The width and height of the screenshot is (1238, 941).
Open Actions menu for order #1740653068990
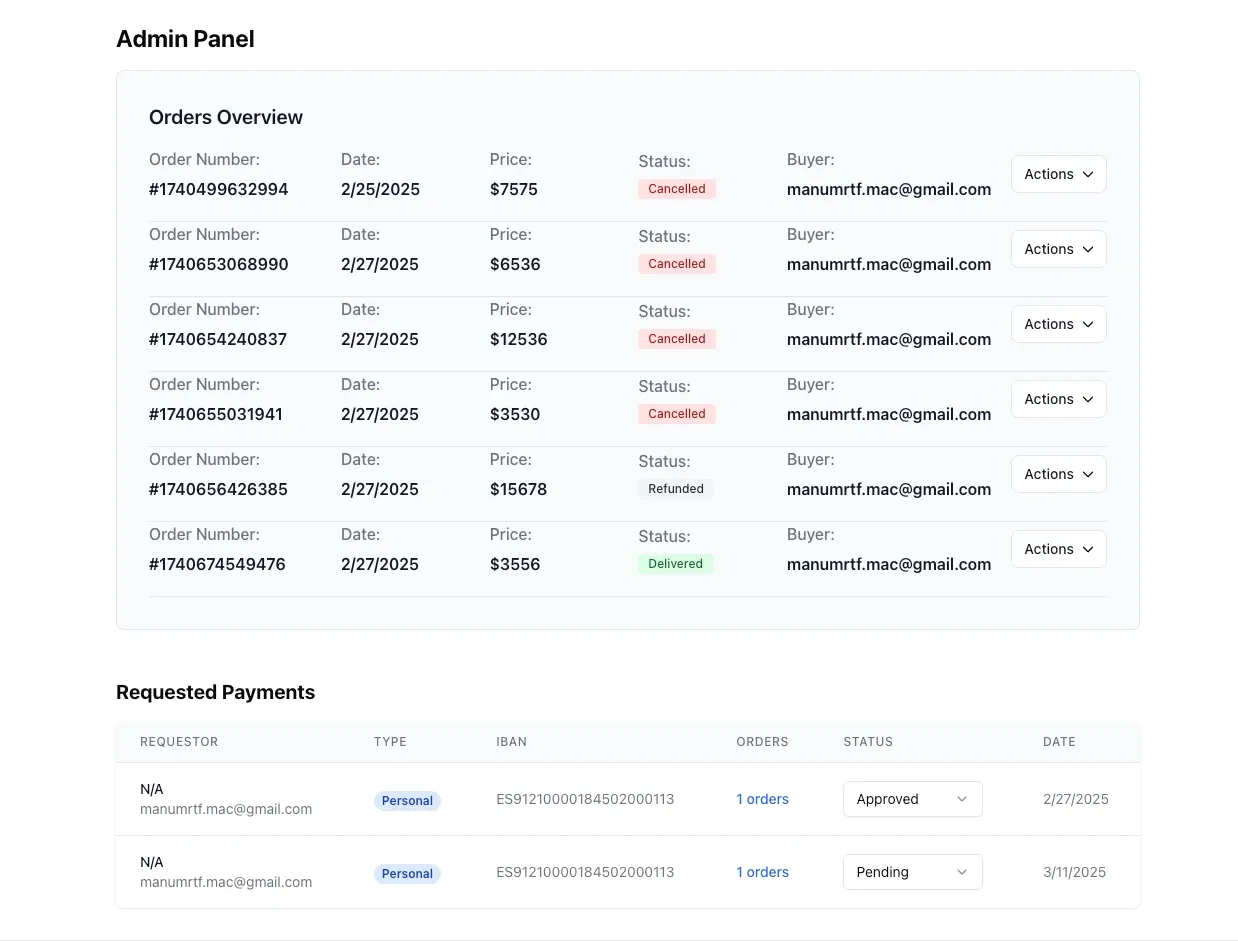(x=1058, y=249)
